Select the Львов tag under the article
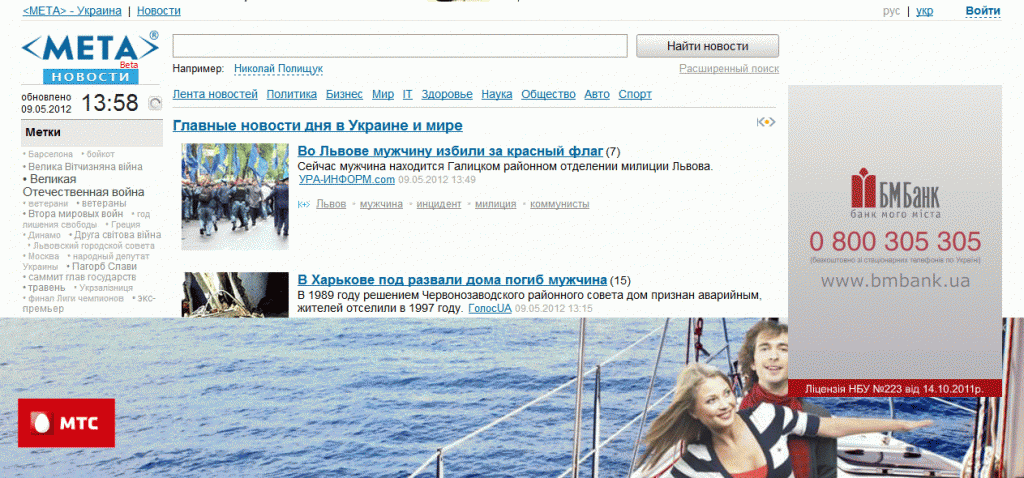This screenshot has width=1024, height=478. coord(331,204)
